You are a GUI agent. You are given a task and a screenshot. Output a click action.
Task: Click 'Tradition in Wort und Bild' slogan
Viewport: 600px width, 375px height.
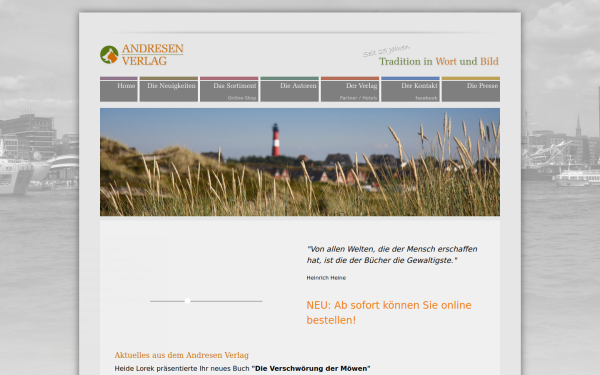(x=439, y=61)
